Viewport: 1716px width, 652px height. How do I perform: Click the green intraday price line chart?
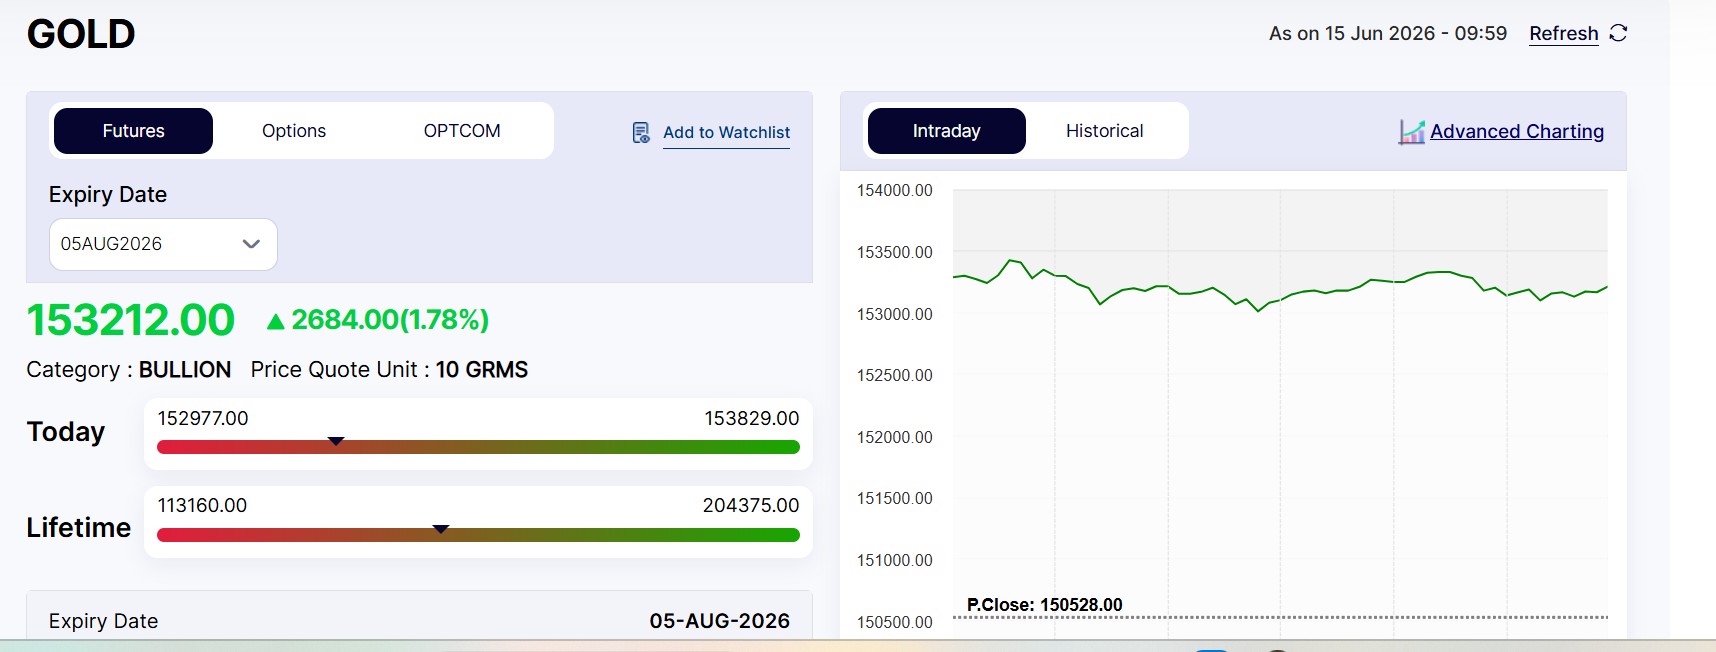coord(1280,284)
